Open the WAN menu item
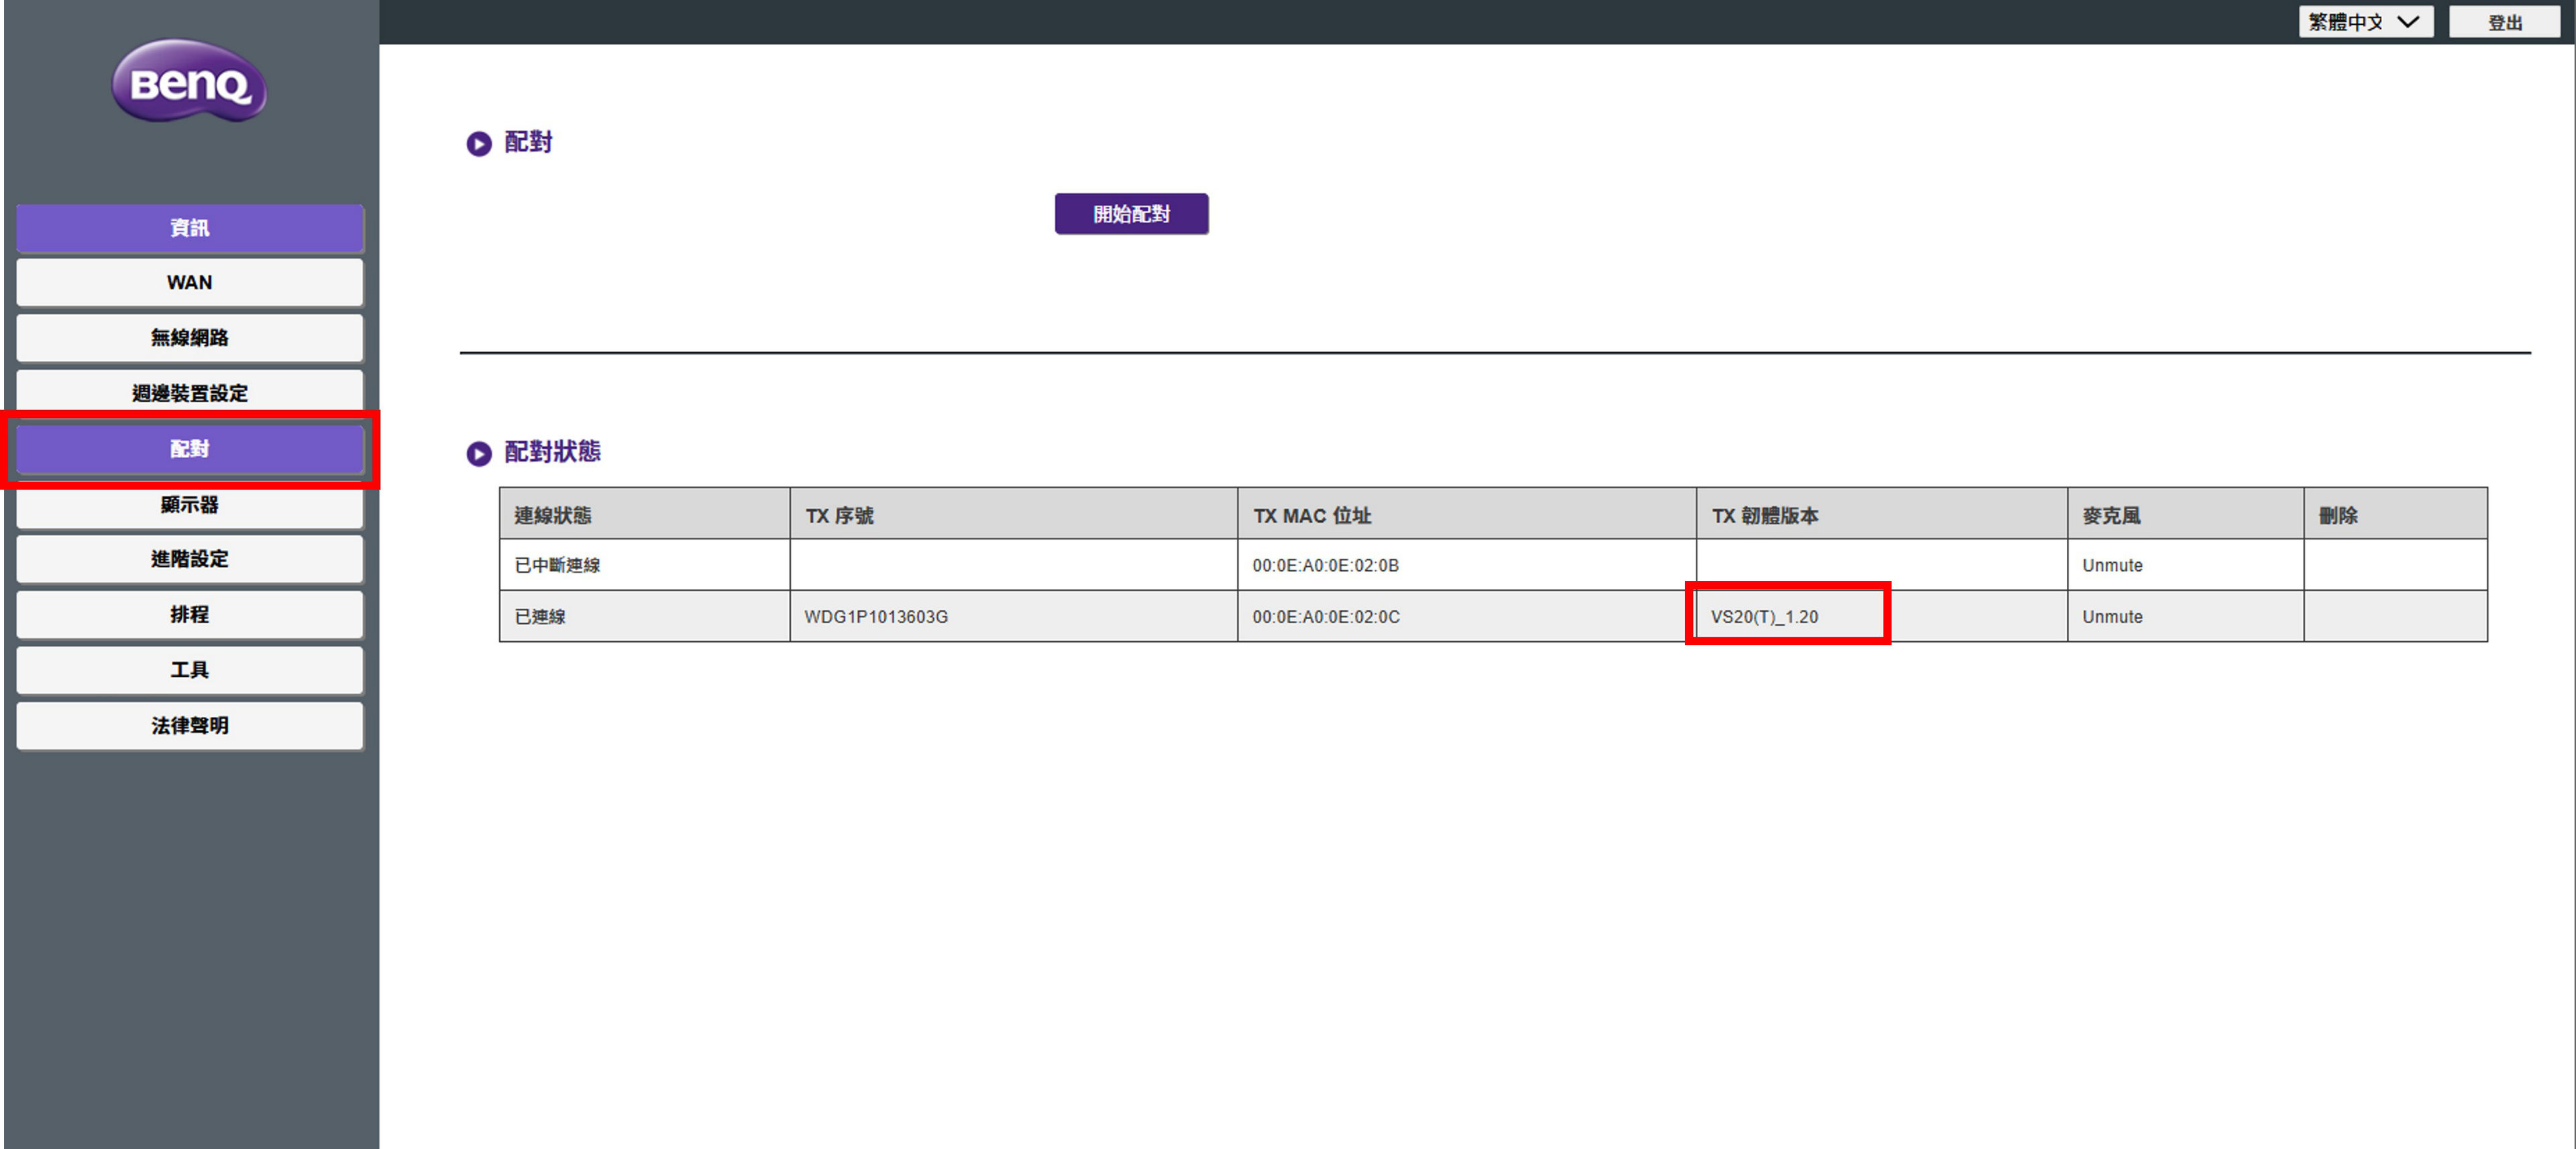Viewport: 2576px width, 1149px height. click(190, 283)
